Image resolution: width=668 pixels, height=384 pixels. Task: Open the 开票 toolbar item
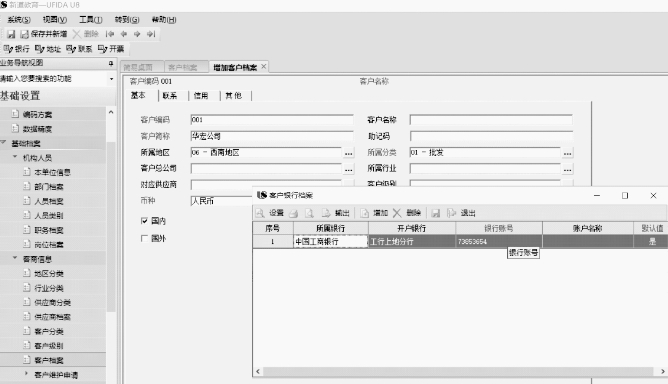[x=111, y=49]
